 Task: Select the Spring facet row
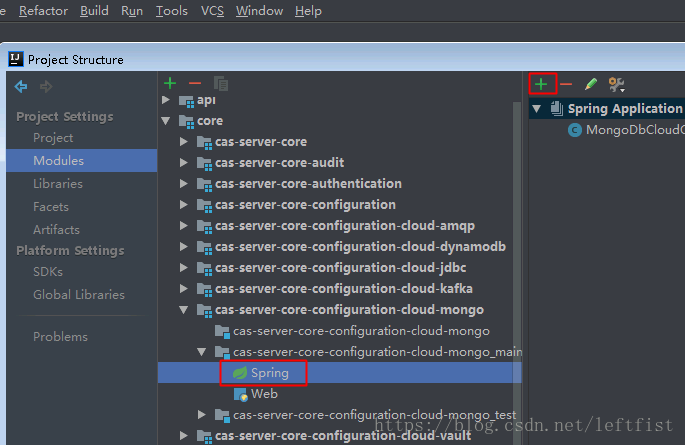[339, 373]
